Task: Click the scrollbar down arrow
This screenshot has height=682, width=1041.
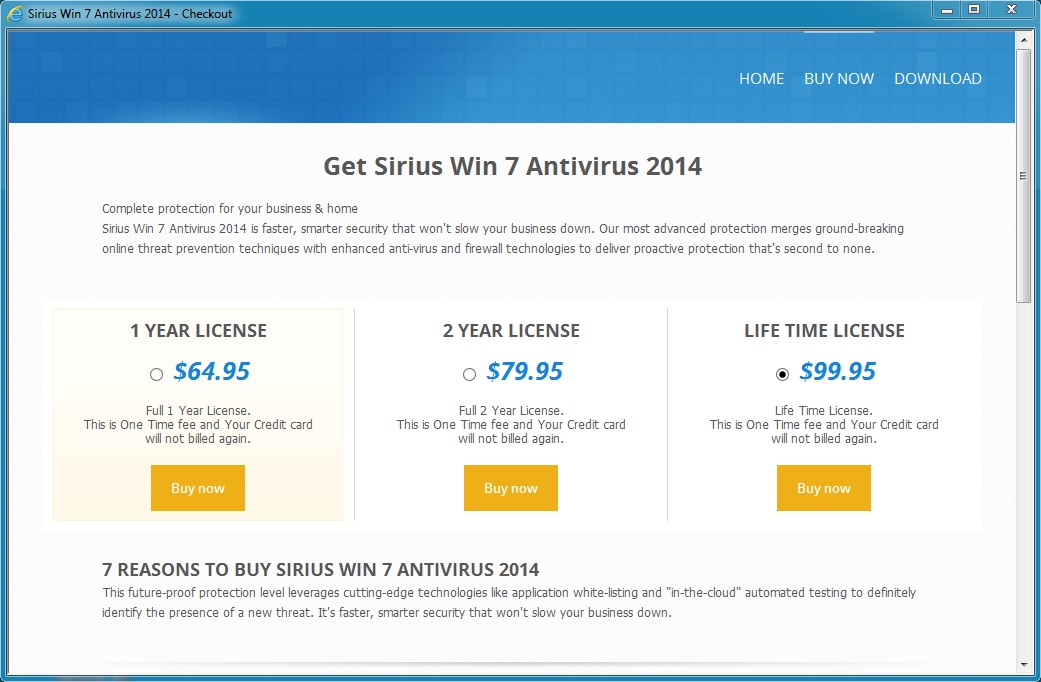Action: tap(1024, 664)
